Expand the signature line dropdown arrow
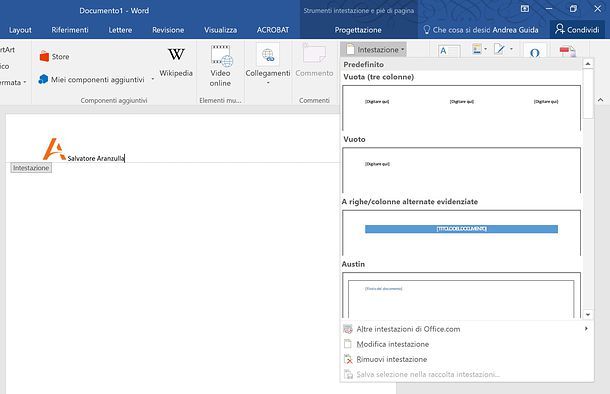 click(511, 49)
